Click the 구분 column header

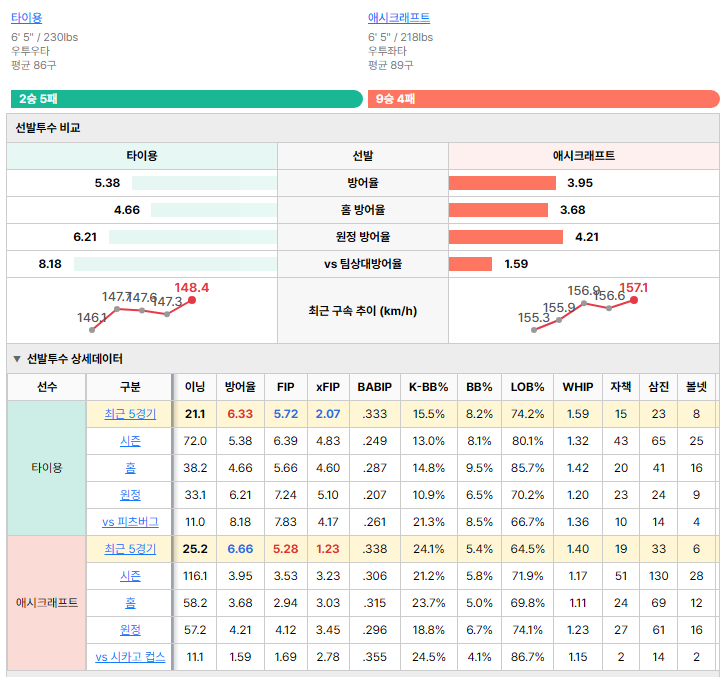pyautogui.click(x=130, y=387)
